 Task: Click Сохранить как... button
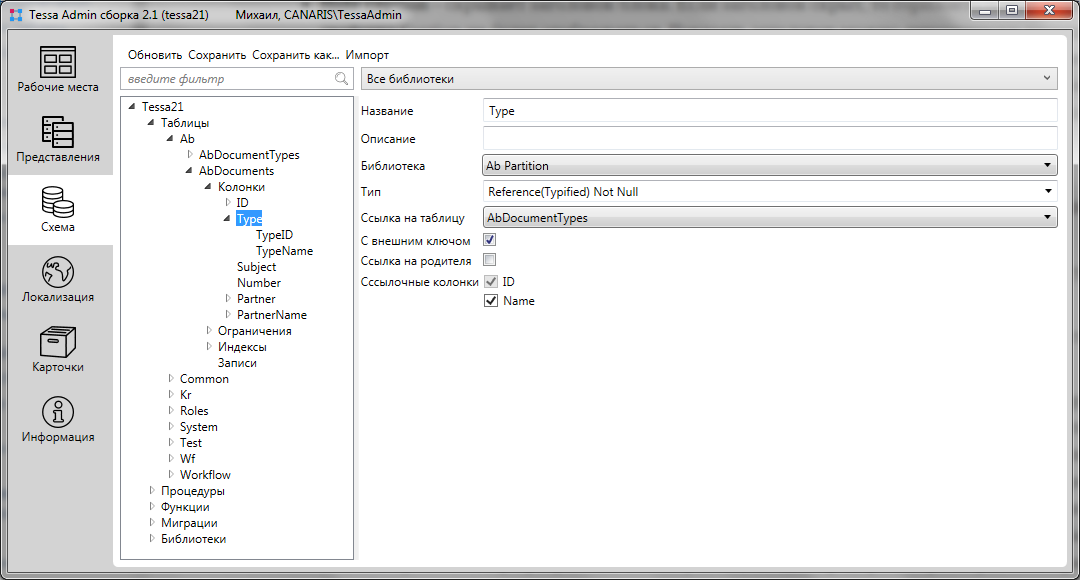point(295,55)
